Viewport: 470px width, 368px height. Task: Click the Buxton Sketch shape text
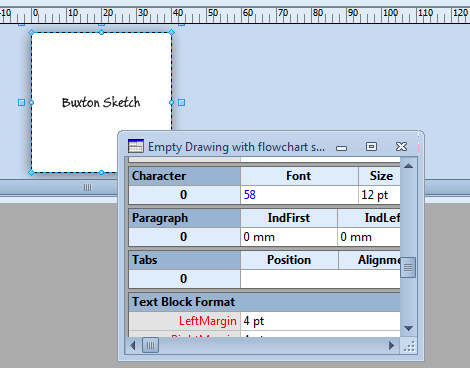pyautogui.click(x=101, y=102)
